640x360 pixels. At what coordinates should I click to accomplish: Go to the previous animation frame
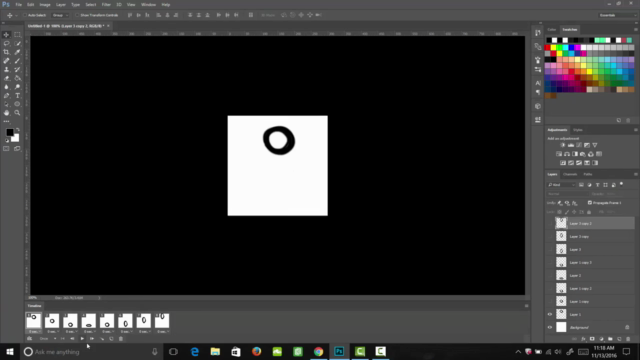[x=72, y=339]
